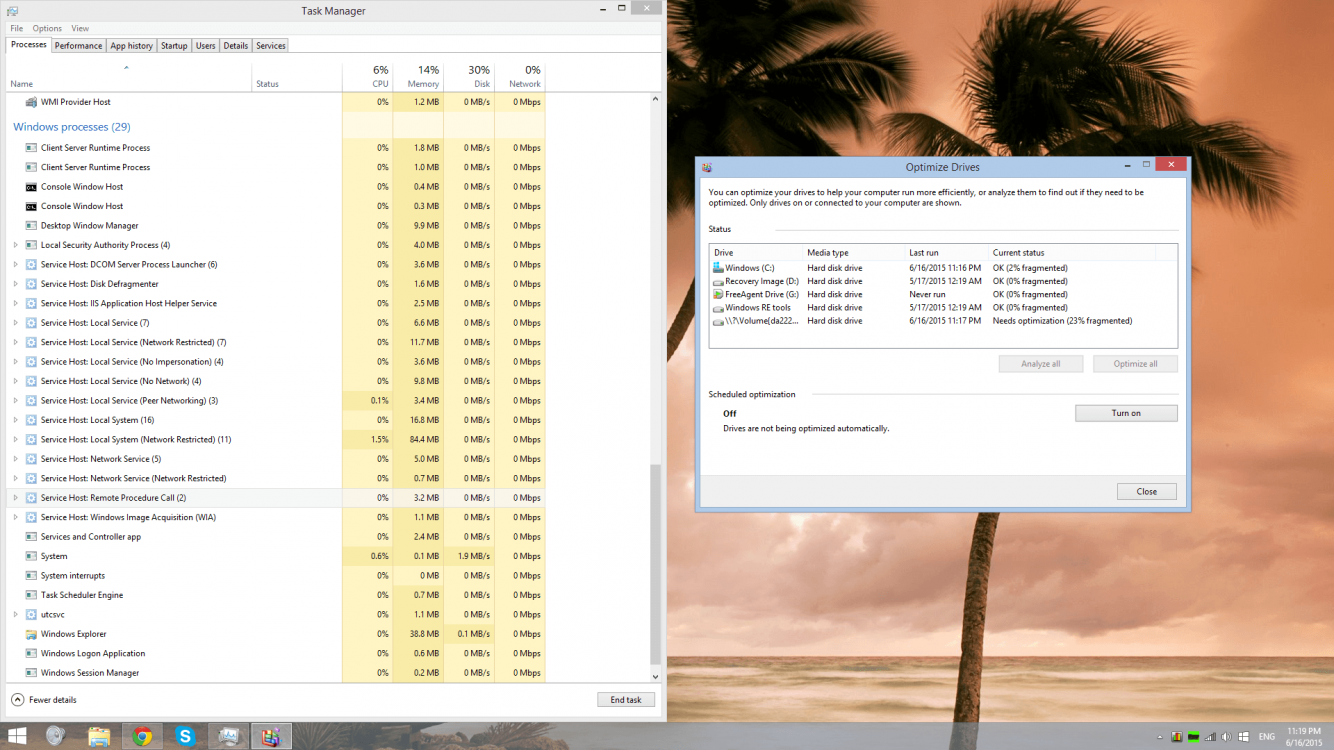The width and height of the screenshot is (1334, 750).
Task: Select the System interrupts process icon
Action: (x=31, y=576)
